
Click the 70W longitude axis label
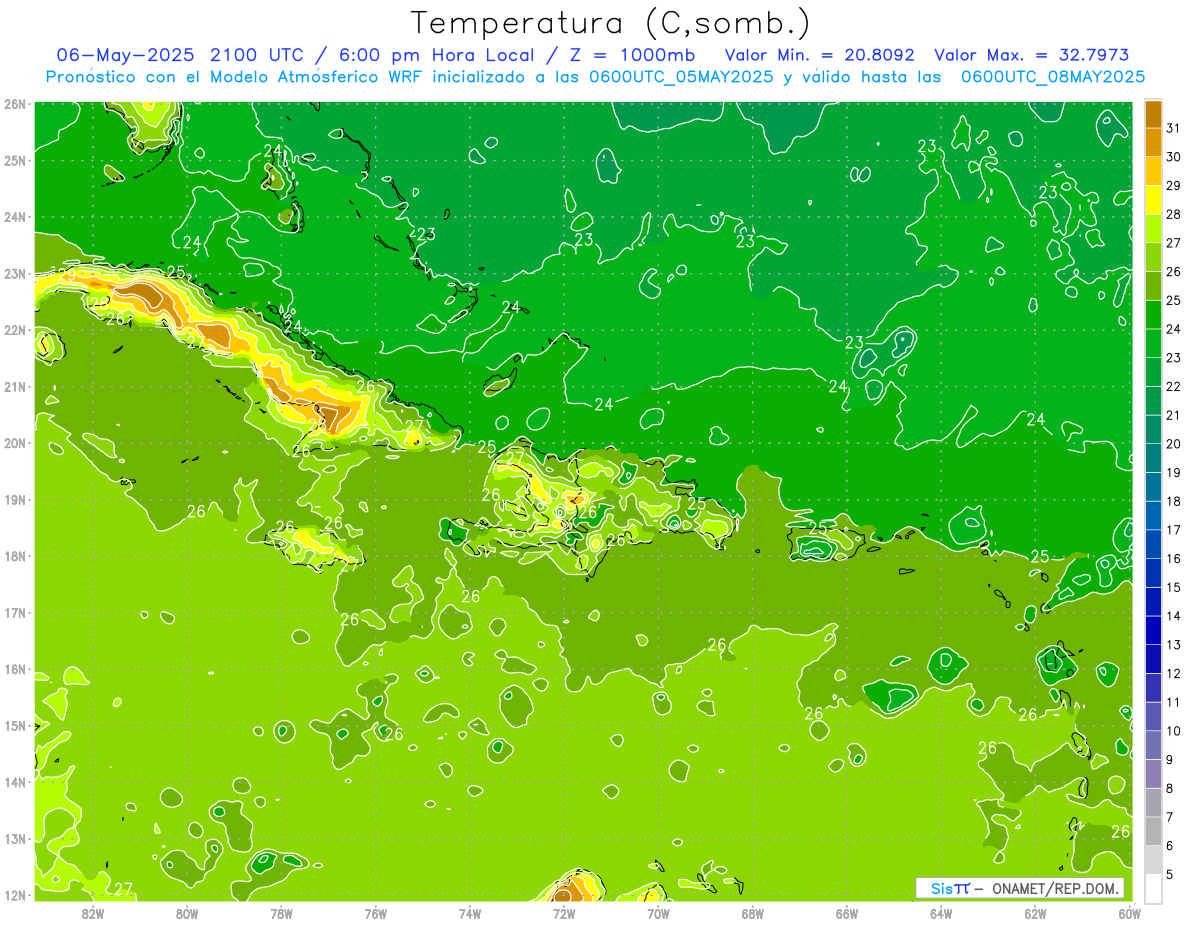coord(658,913)
